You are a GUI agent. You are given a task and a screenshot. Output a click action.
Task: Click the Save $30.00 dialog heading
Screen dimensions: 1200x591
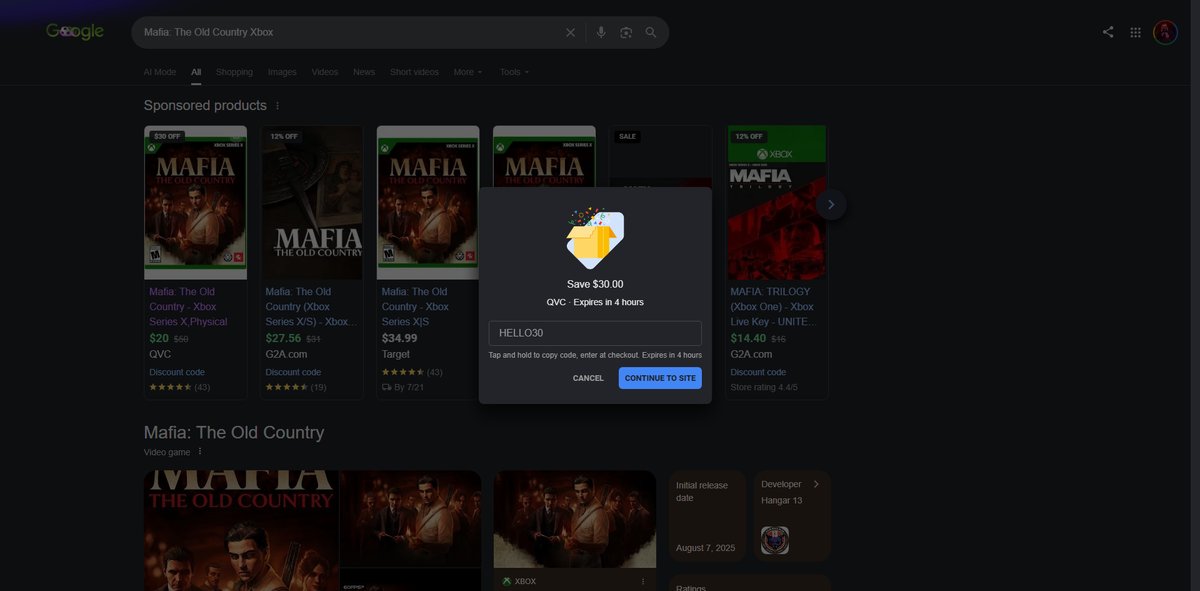coord(595,284)
